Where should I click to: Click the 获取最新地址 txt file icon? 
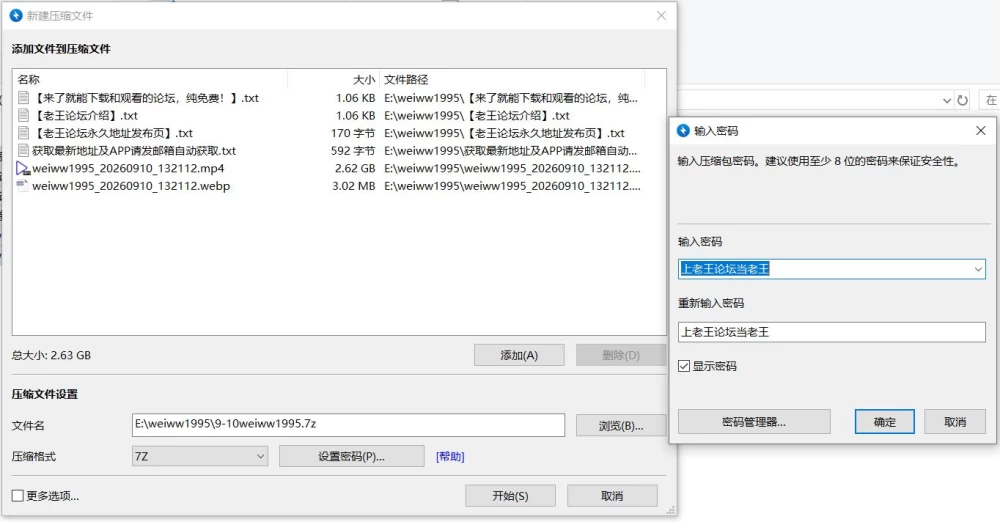tap(24, 151)
